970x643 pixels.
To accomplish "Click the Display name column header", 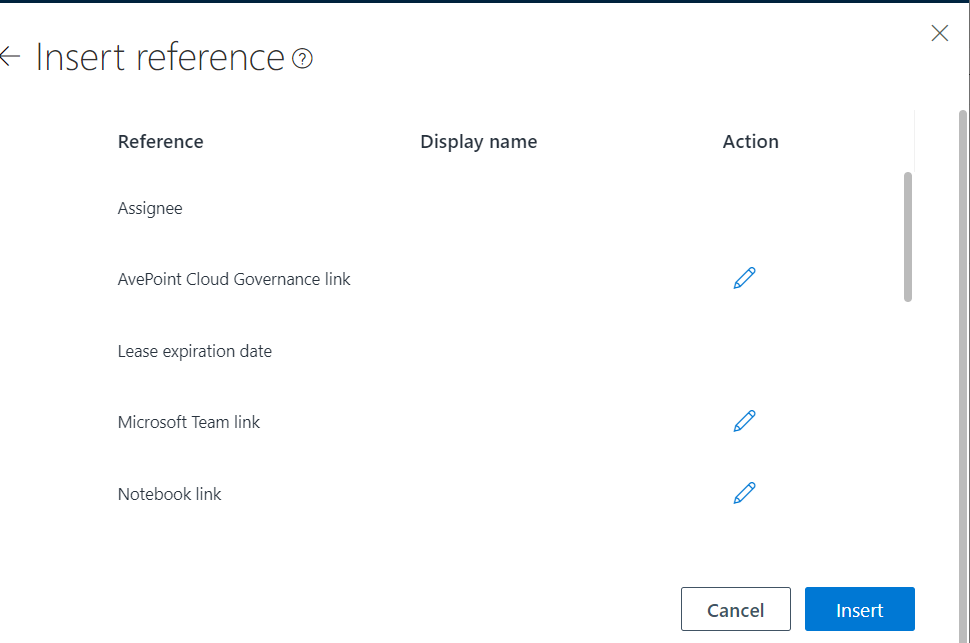I will click(478, 141).
